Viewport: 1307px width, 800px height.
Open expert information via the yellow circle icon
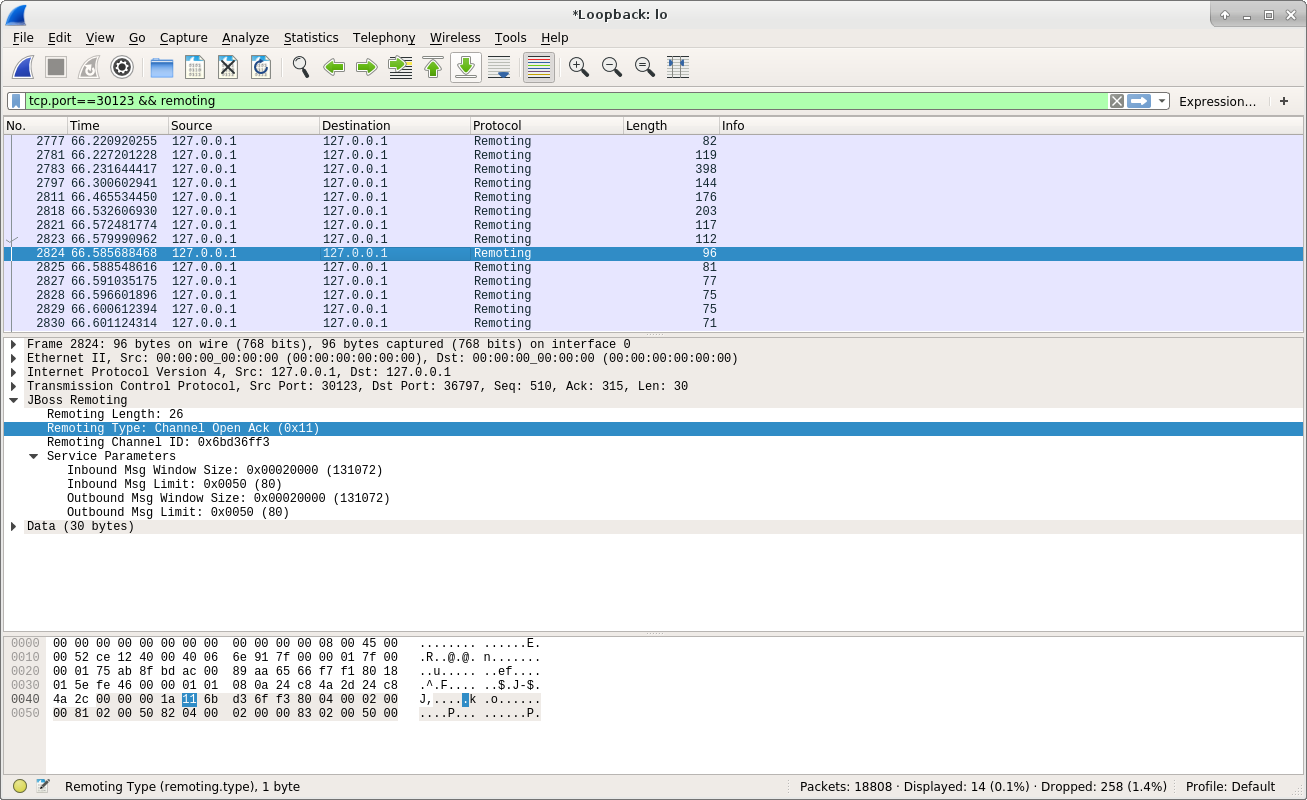(20, 786)
